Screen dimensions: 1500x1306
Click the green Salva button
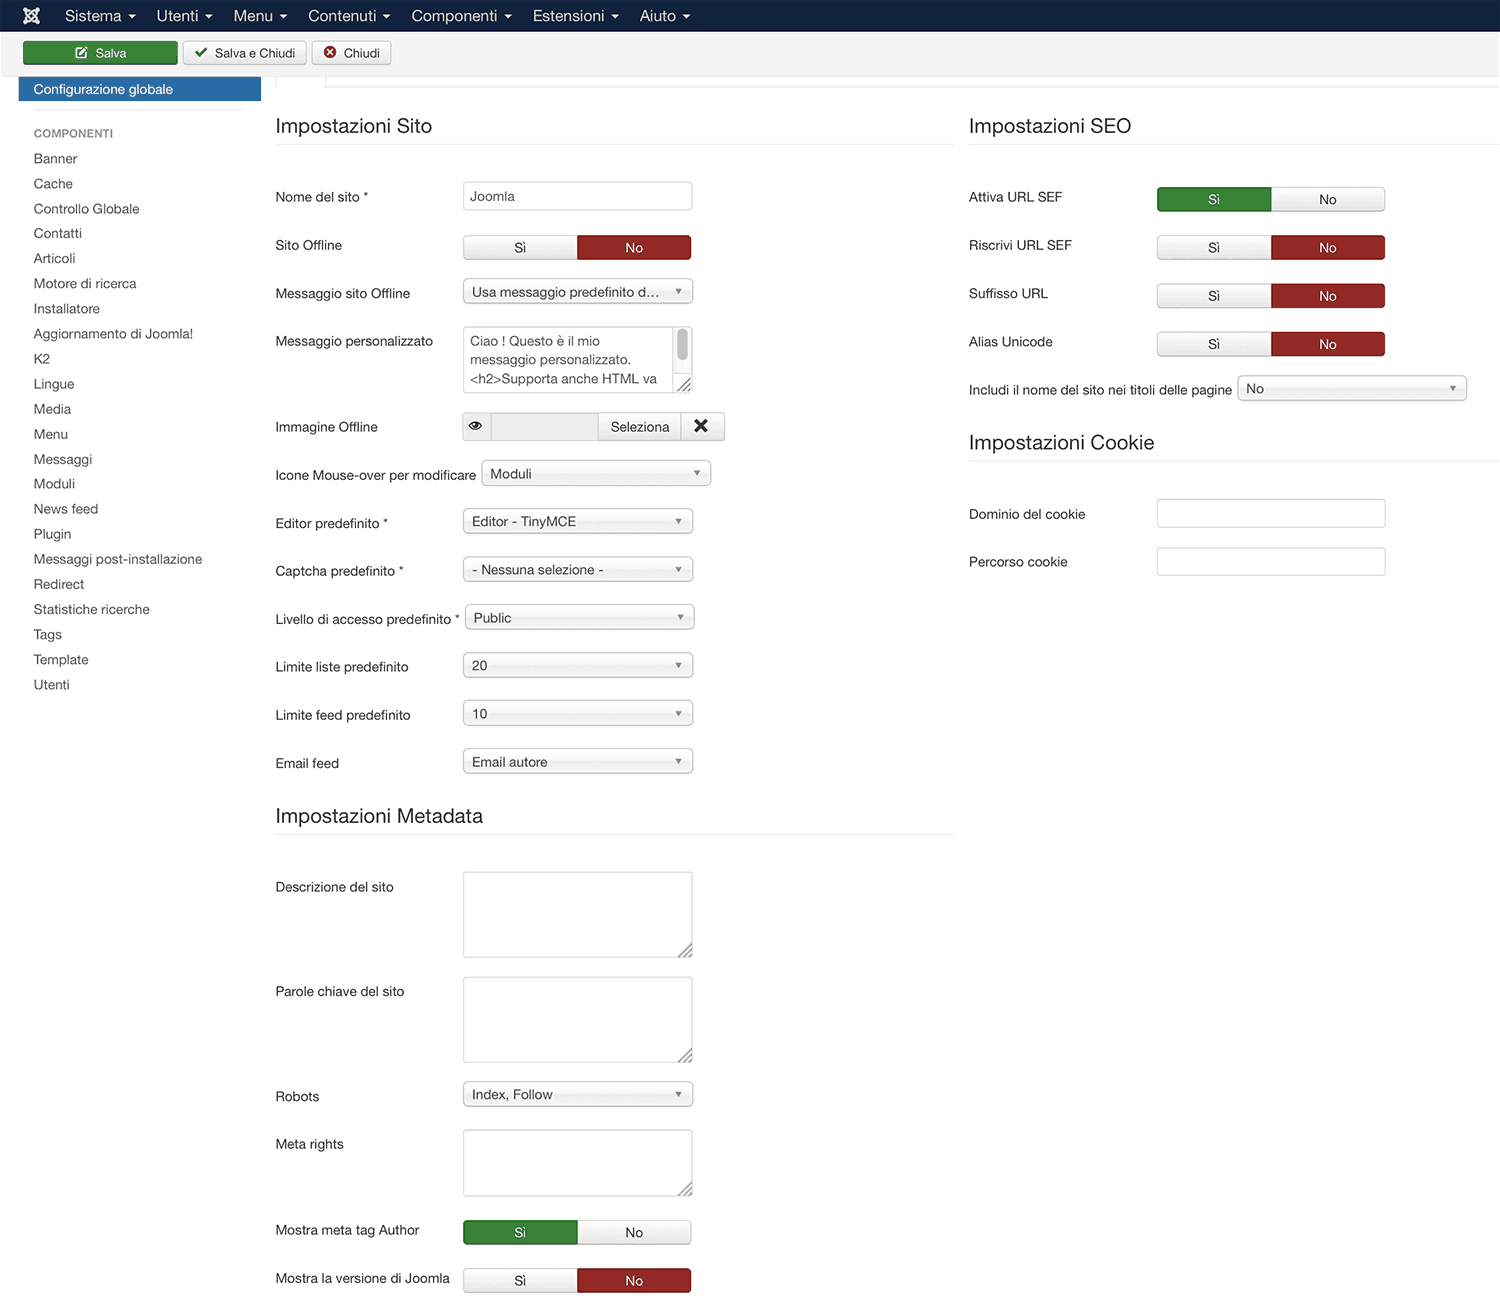point(100,53)
